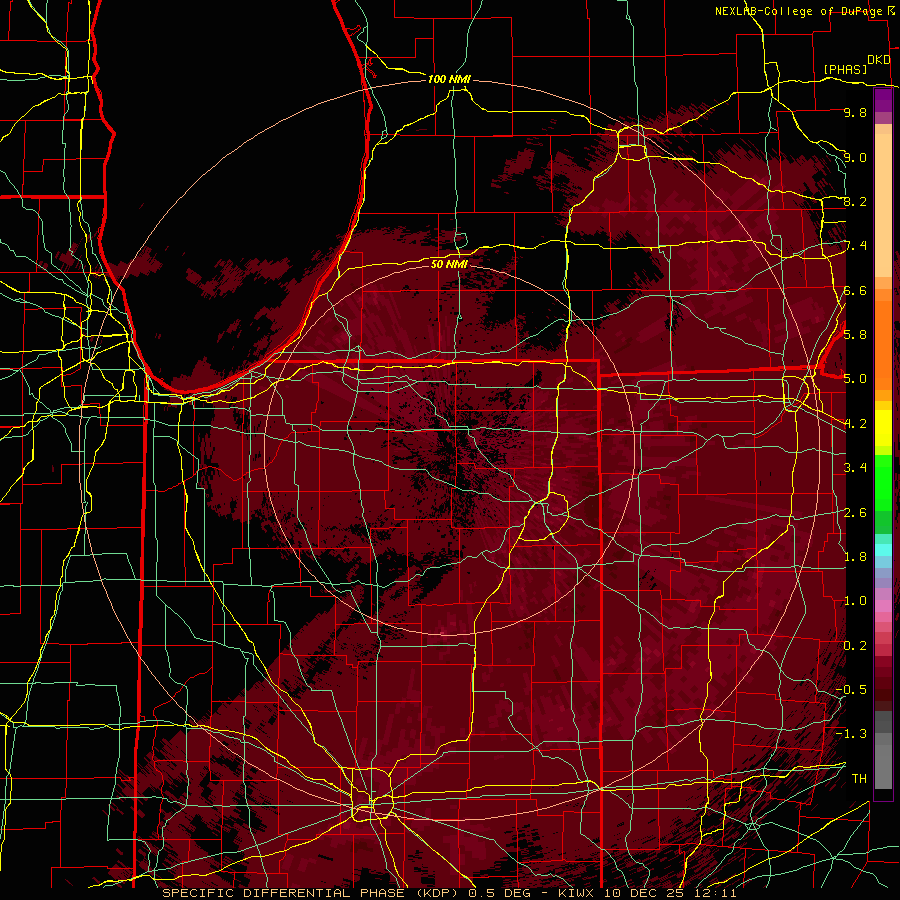Click the "TH" threshold label on the scale
This screenshot has width=900, height=900.
coord(859,779)
